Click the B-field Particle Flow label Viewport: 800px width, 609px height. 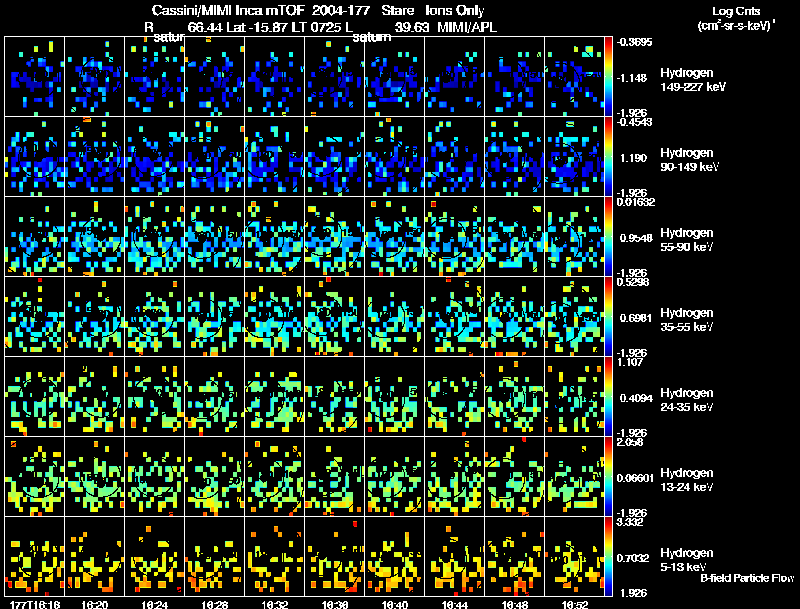pyautogui.click(x=747, y=578)
